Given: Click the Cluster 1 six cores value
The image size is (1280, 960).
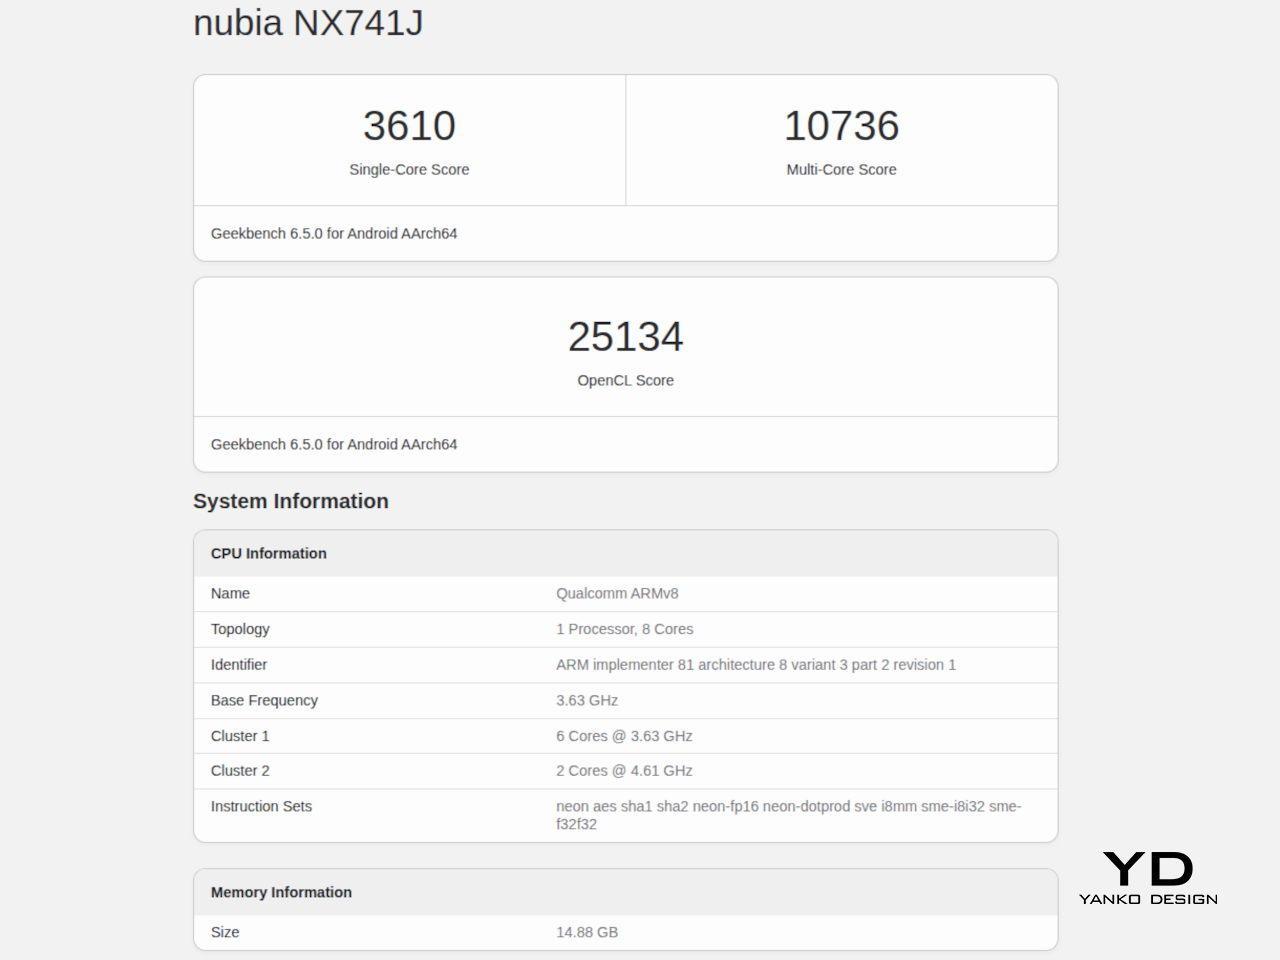Looking at the screenshot, I should 624,736.
